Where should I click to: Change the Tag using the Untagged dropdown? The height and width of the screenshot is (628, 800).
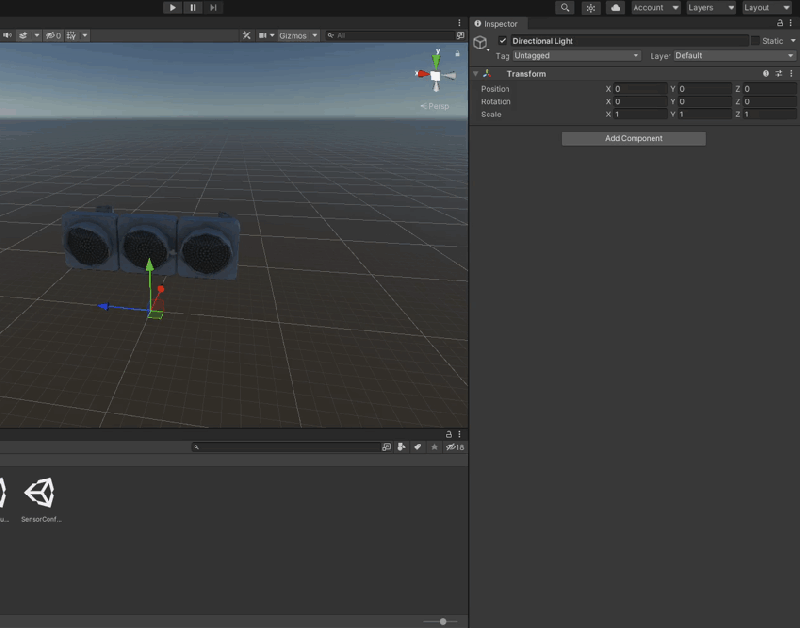[575, 55]
